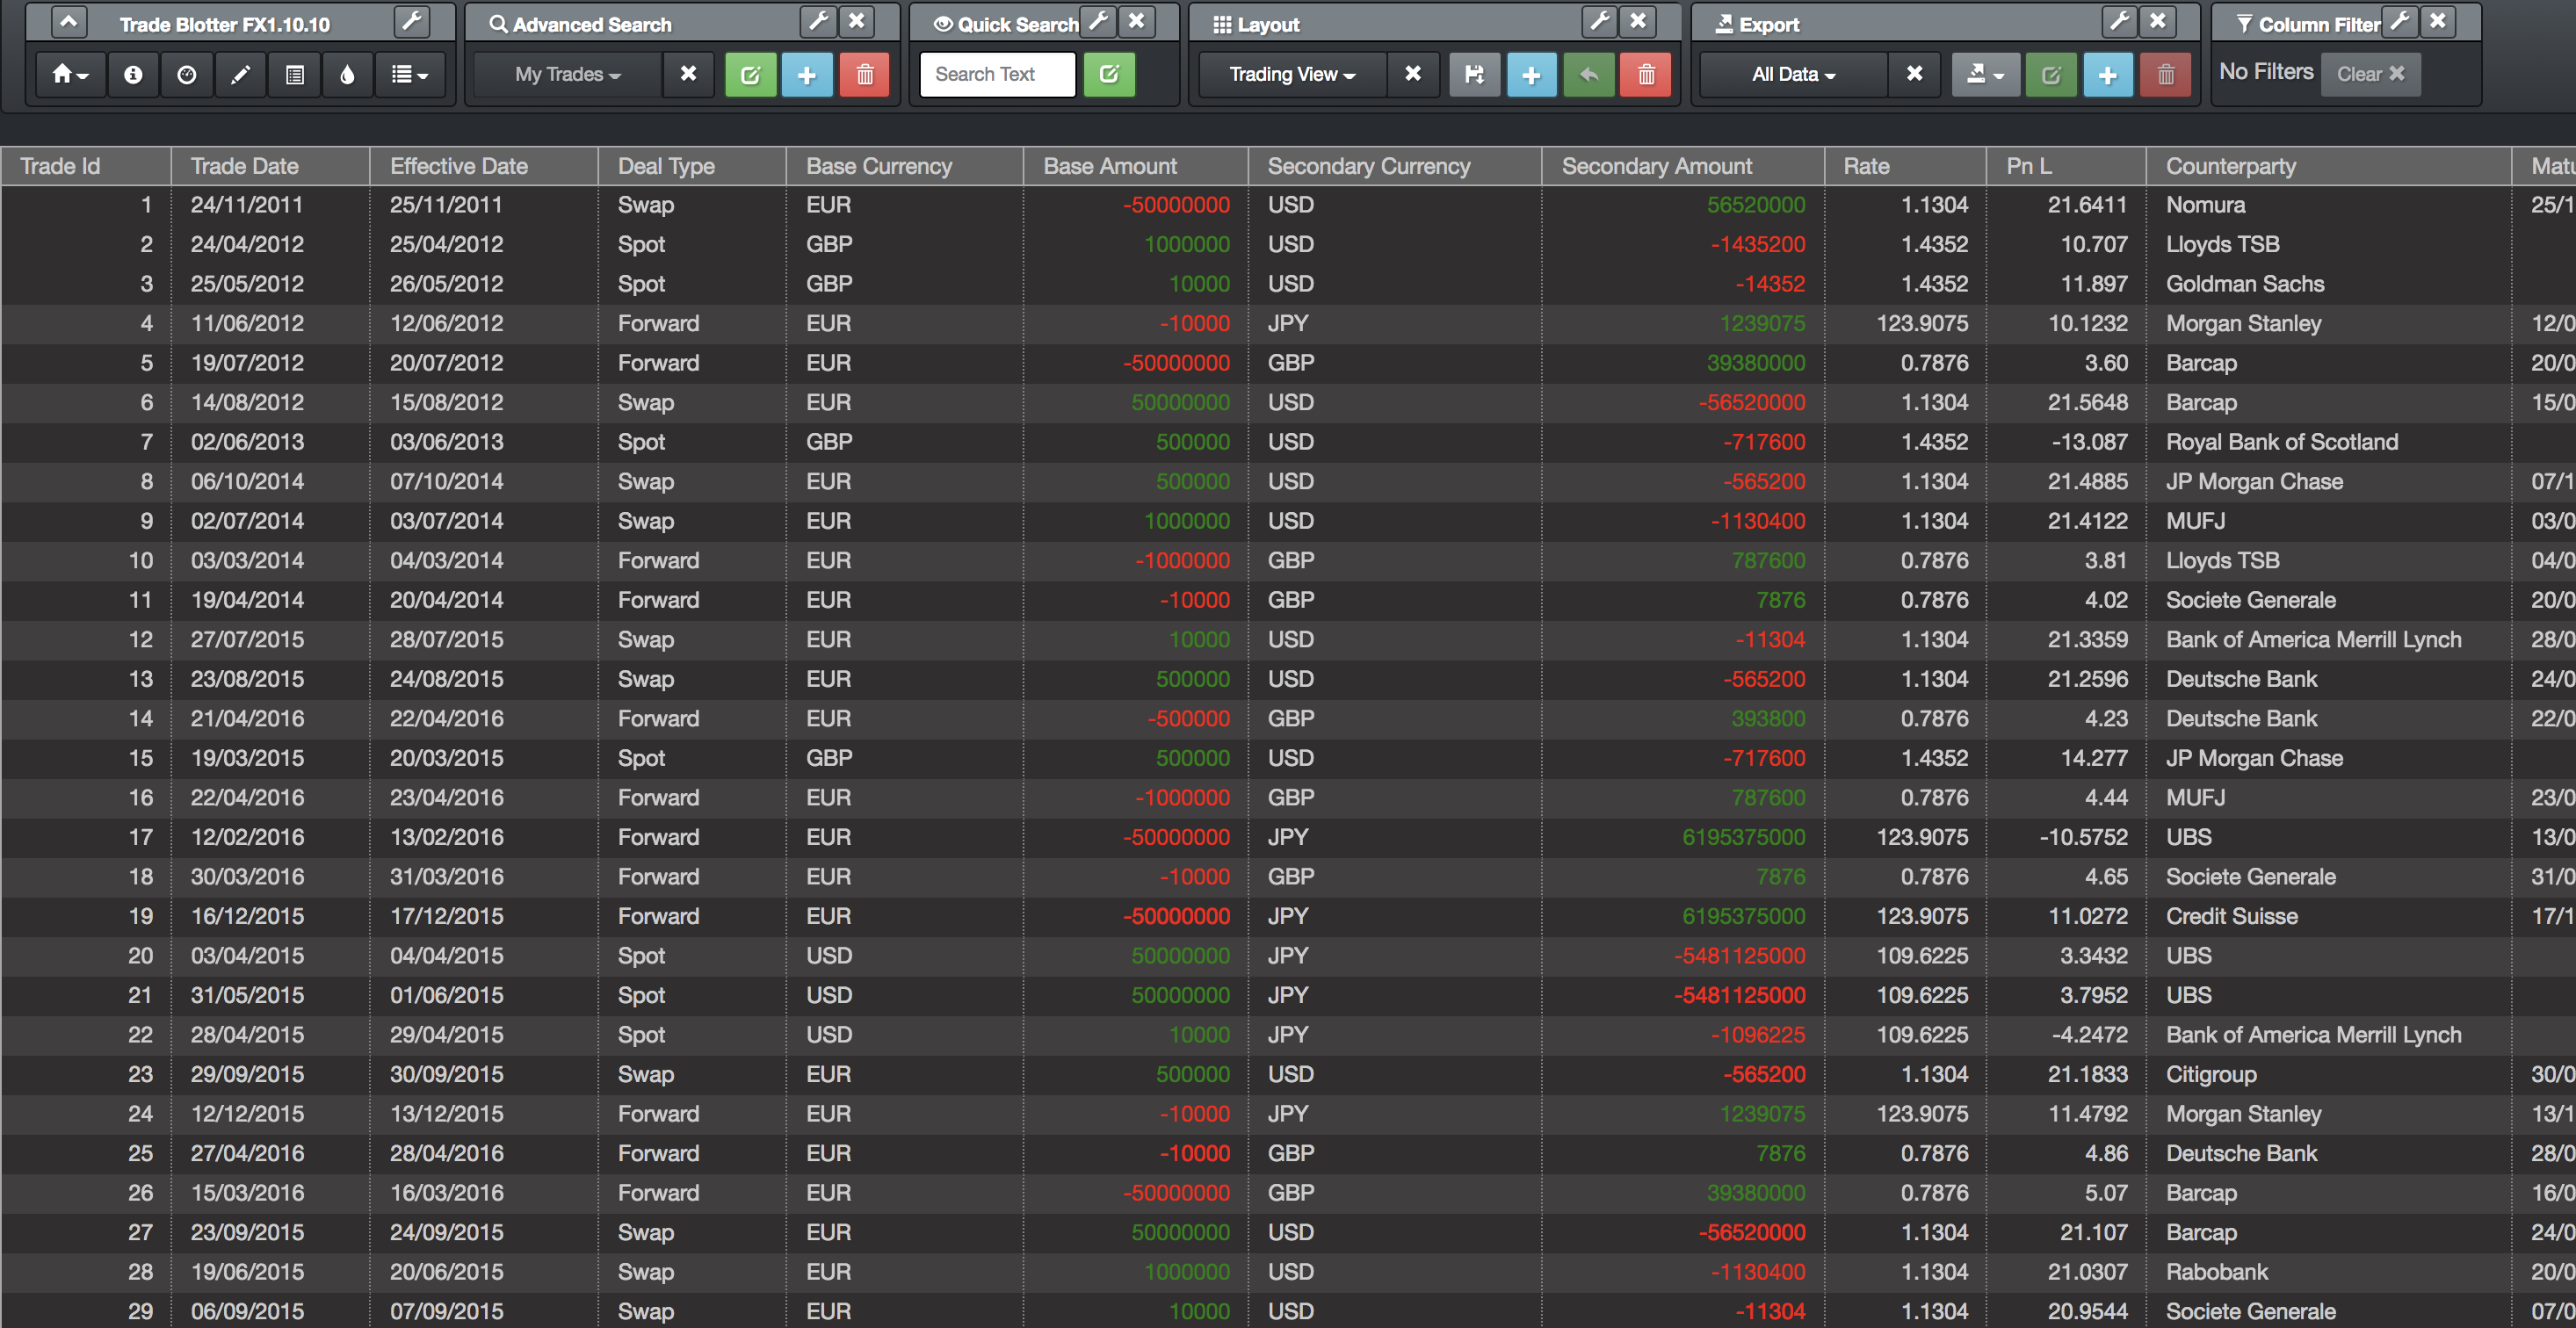
Task: Add a new export report
Action: point(2108,74)
